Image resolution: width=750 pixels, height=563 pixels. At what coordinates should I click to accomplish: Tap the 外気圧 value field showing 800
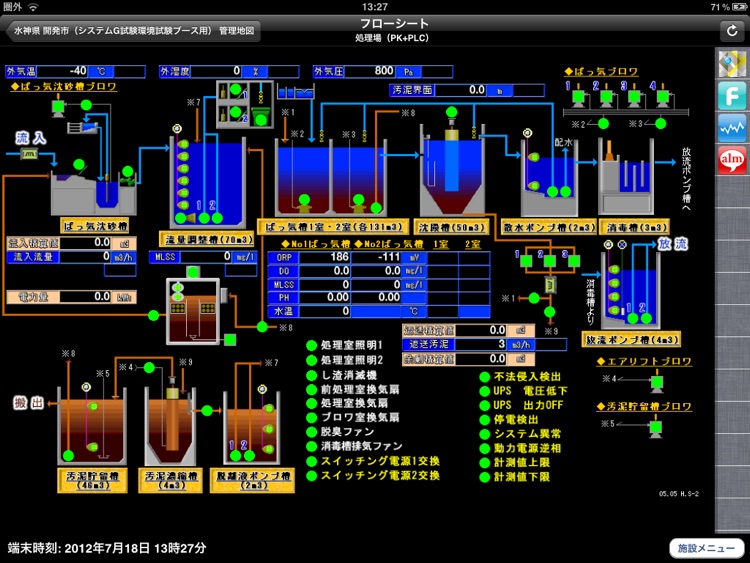pos(370,71)
